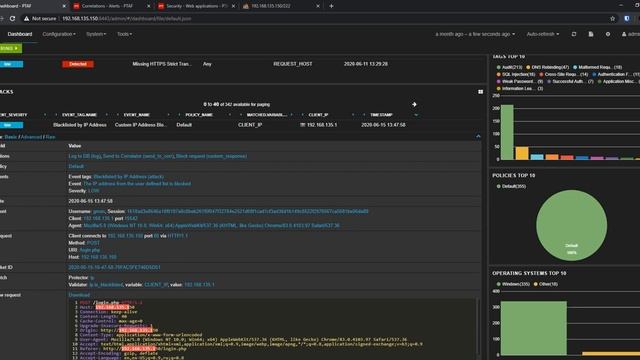This screenshot has height=360, width=640.
Task: Click the browser address bar URL
Action: click(127, 19)
